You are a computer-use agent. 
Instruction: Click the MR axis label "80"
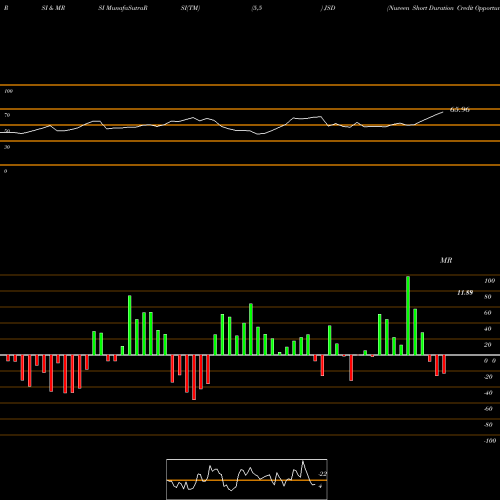[x=488, y=297]
